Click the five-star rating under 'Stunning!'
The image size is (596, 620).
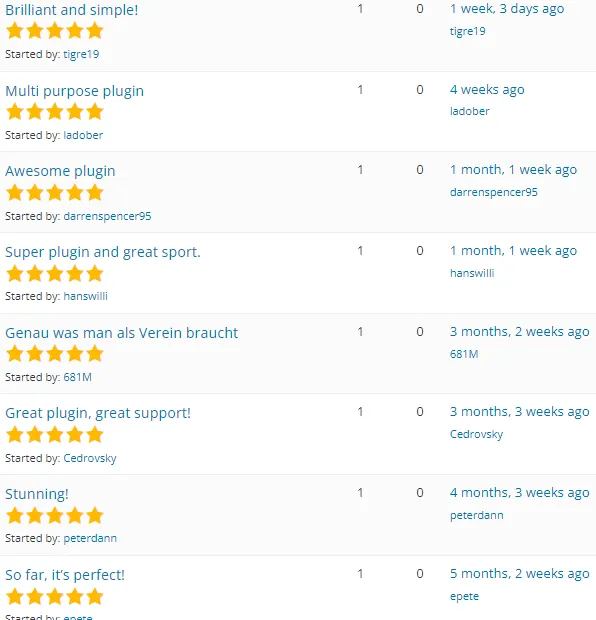55,516
